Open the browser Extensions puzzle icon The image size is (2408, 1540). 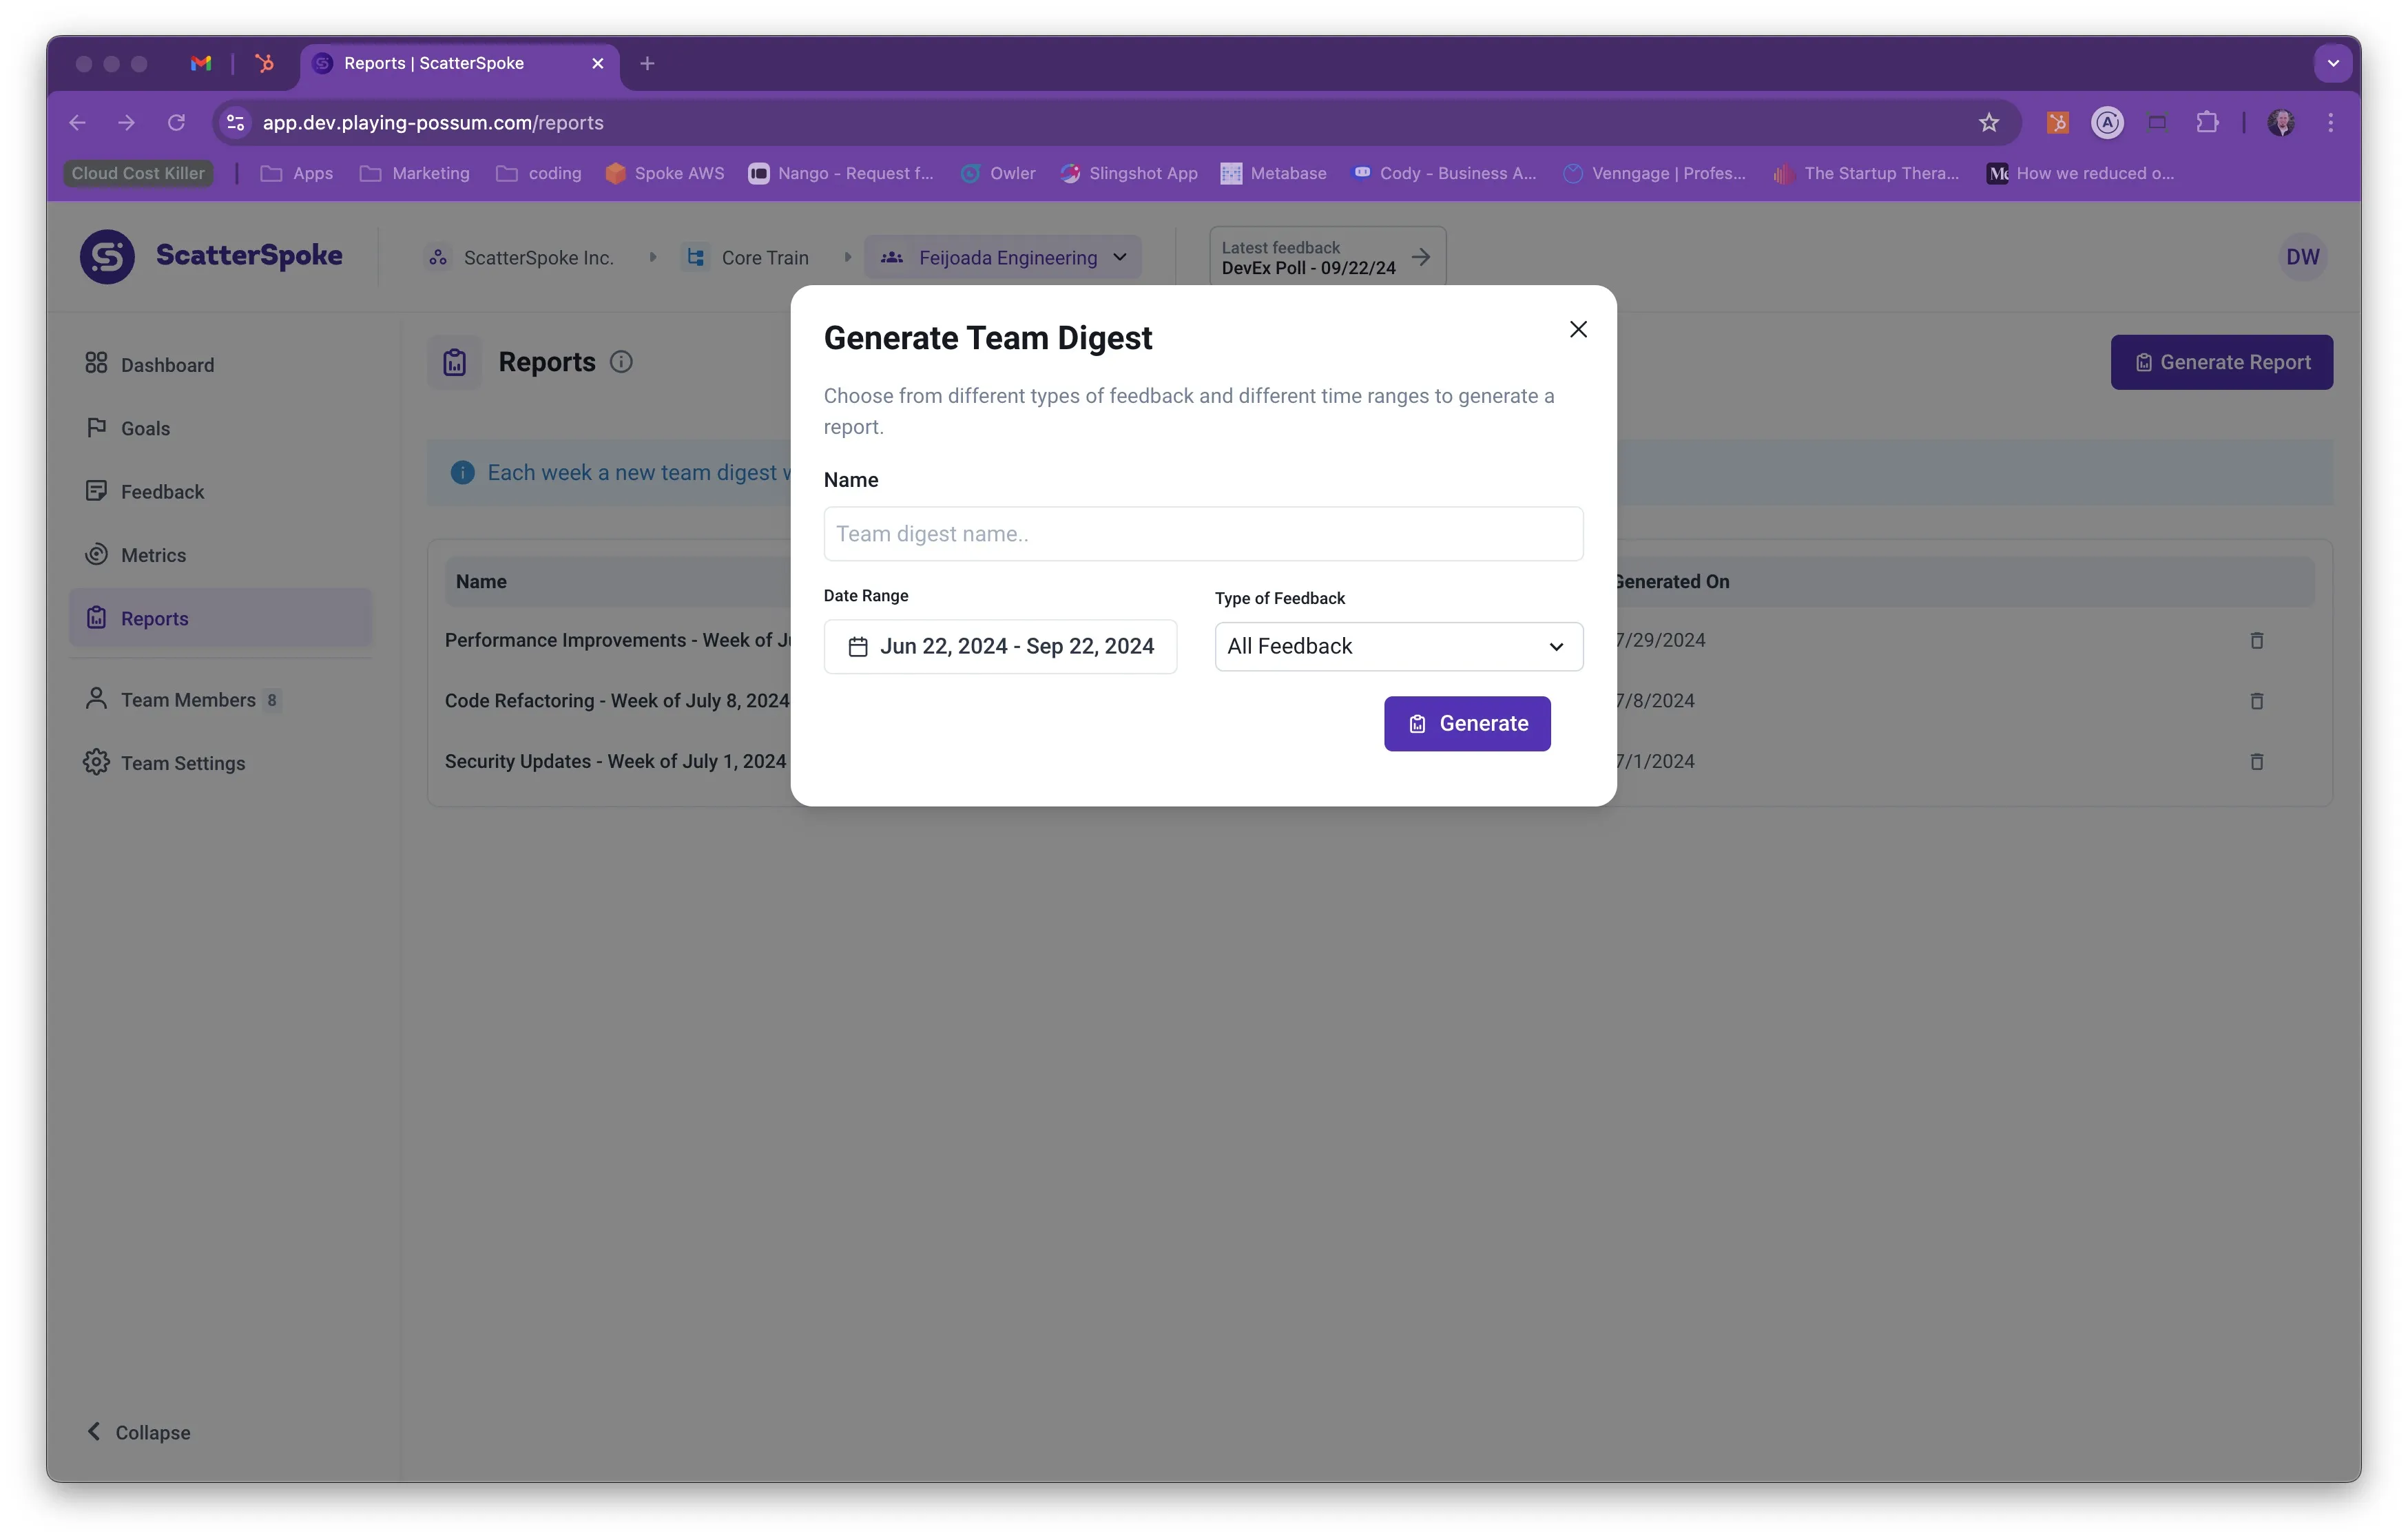pyautogui.click(x=2207, y=122)
